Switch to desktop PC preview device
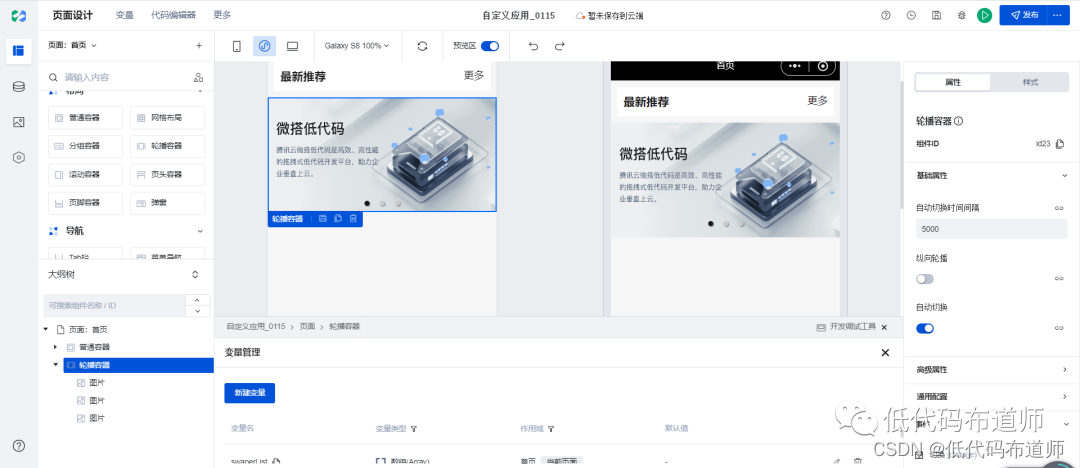 tap(292, 46)
